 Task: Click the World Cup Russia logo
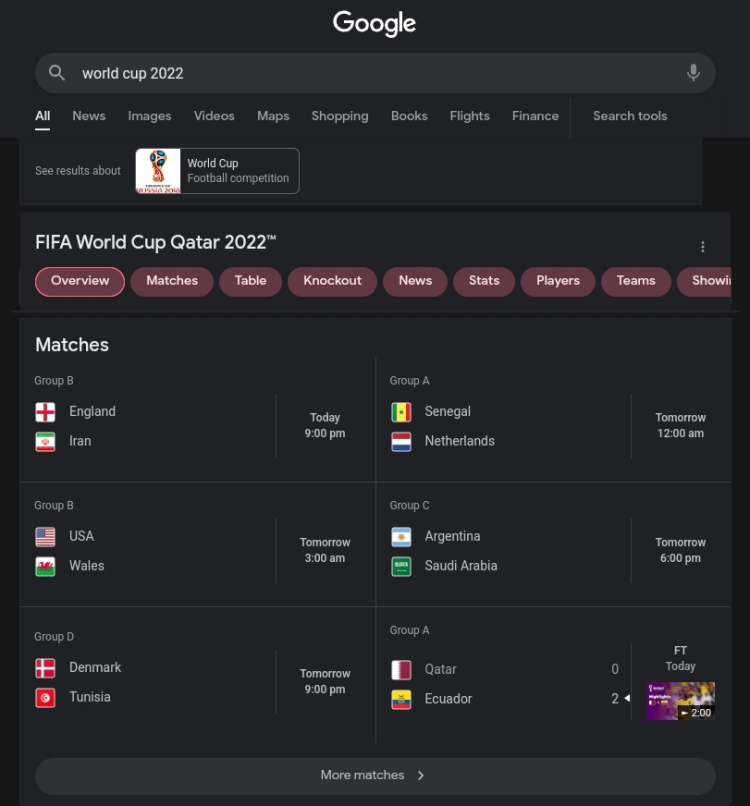[x=158, y=171]
